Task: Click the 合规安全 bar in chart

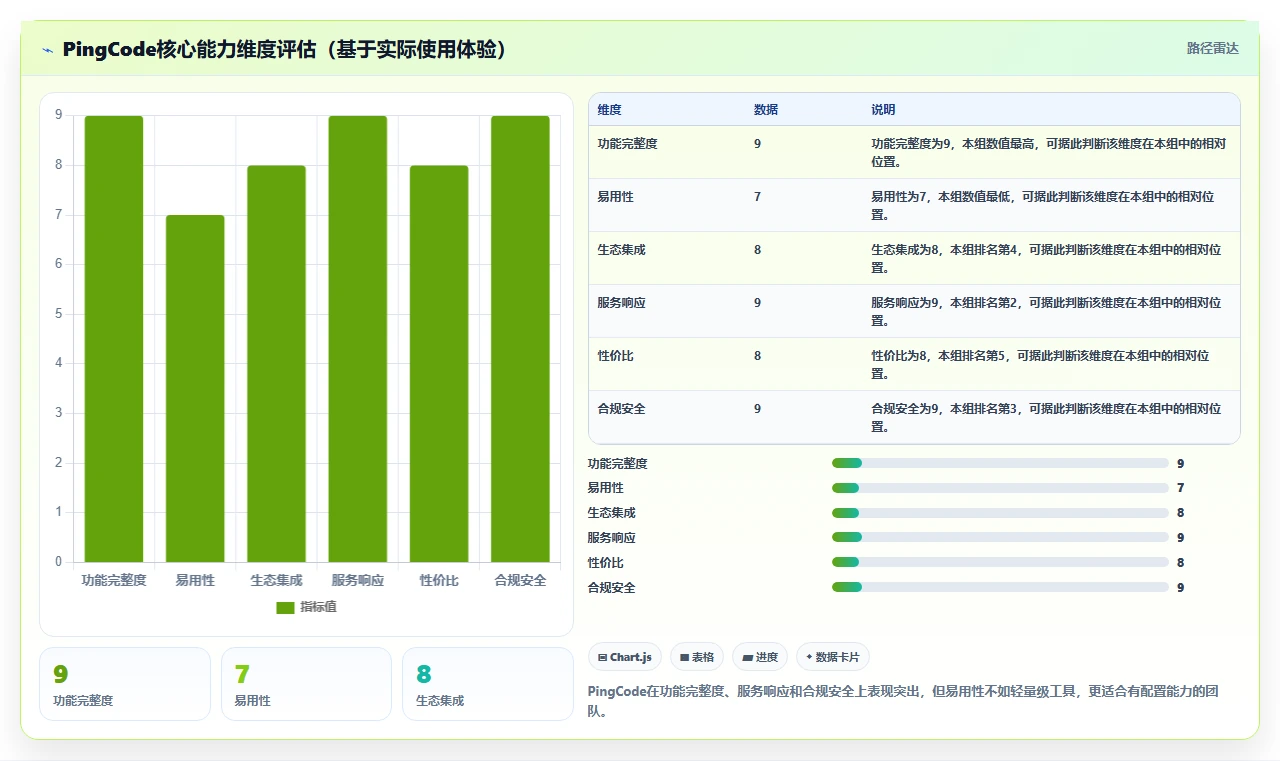Action: pos(521,339)
